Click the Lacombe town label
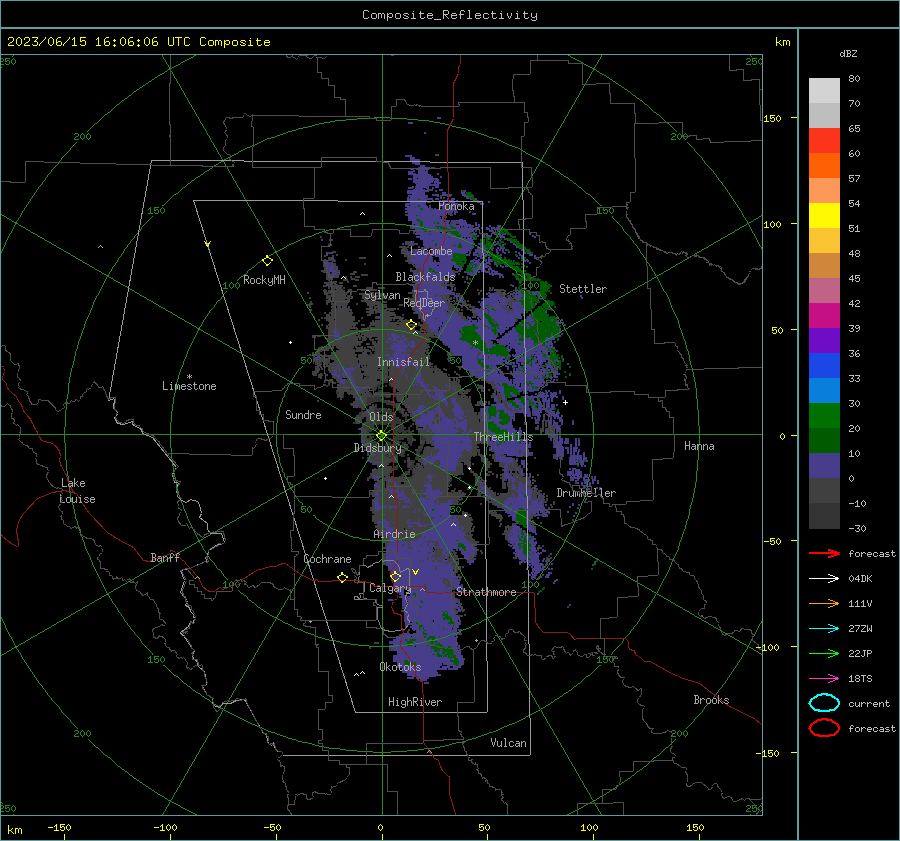The height and width of the screenshot is (841, 900). (431, 251)
